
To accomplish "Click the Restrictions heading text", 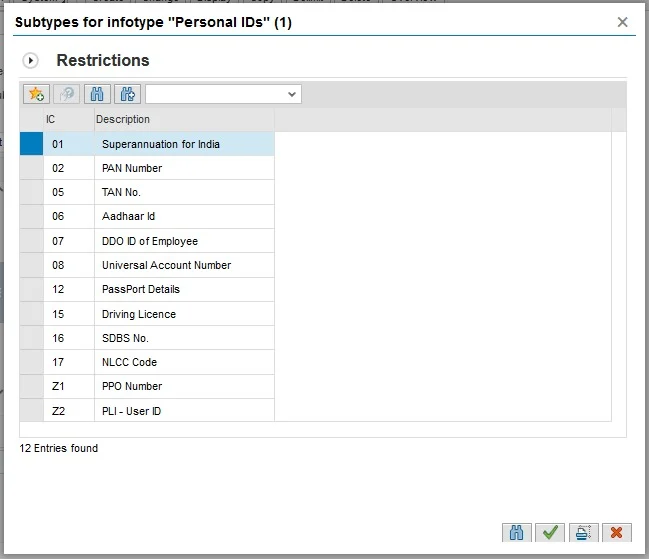I will (103, 60).
